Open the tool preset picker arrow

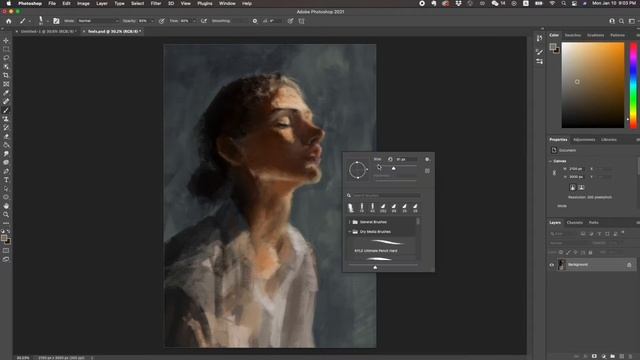(29, 21)
